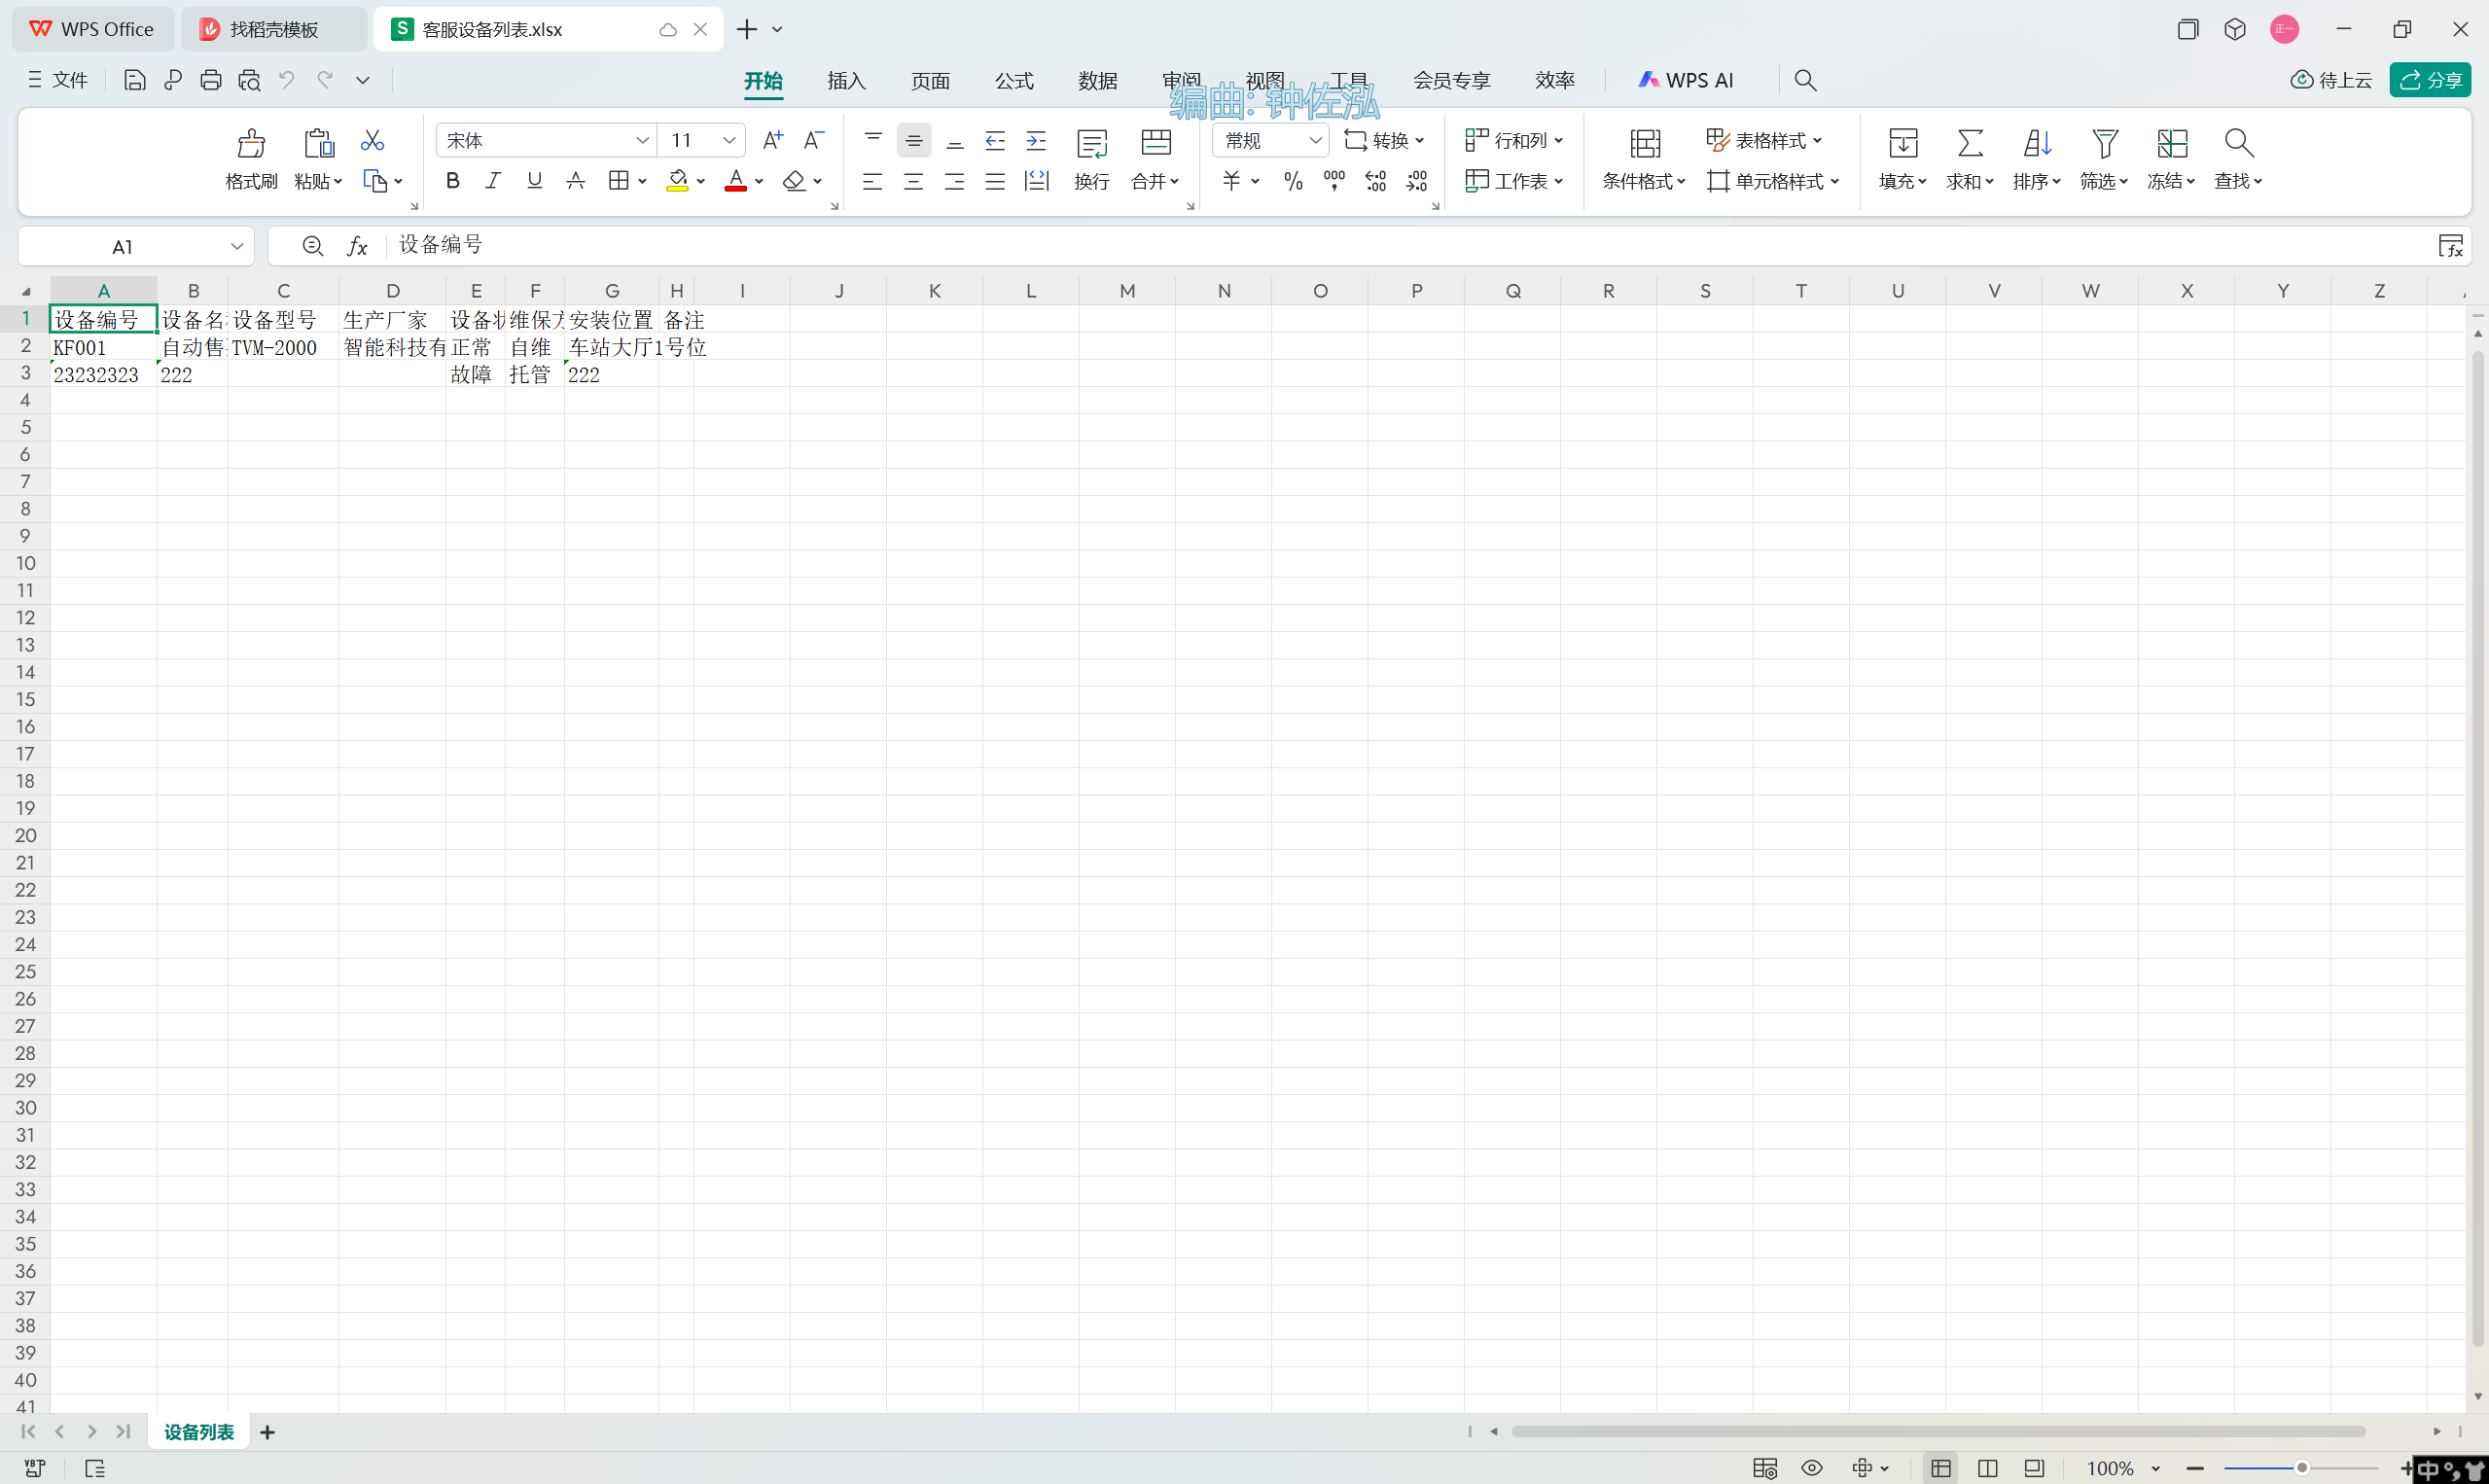Click the 分享 share button
This screenshot has width=2489, height=1484.
tap(2430, 80)
